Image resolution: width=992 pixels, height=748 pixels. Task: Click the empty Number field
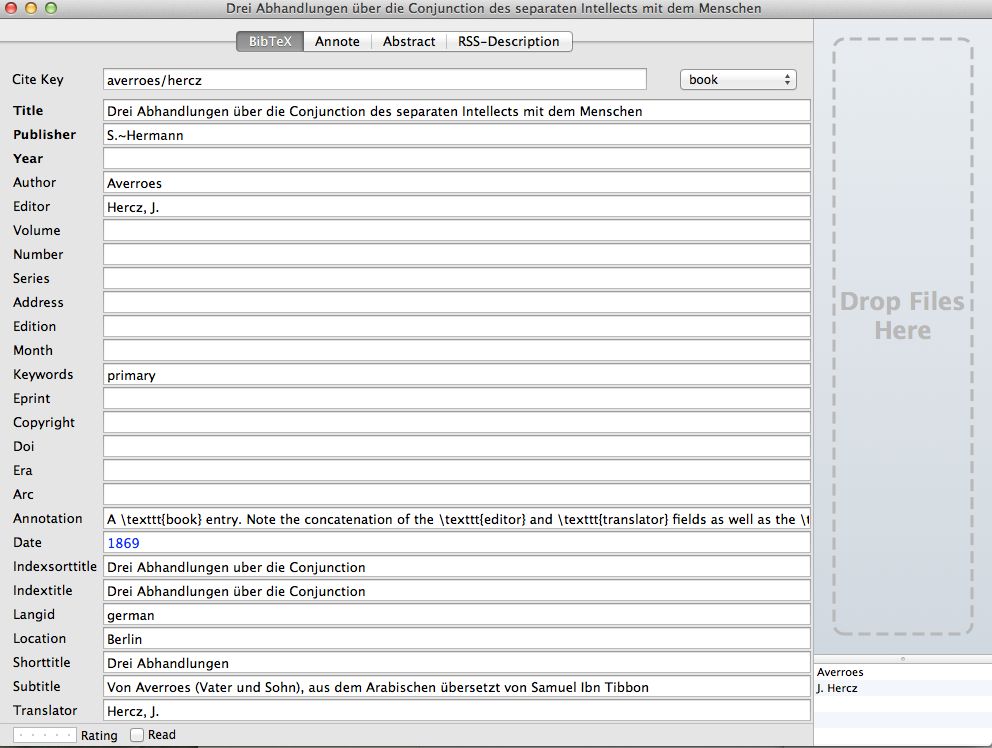(x=457, y=255)
